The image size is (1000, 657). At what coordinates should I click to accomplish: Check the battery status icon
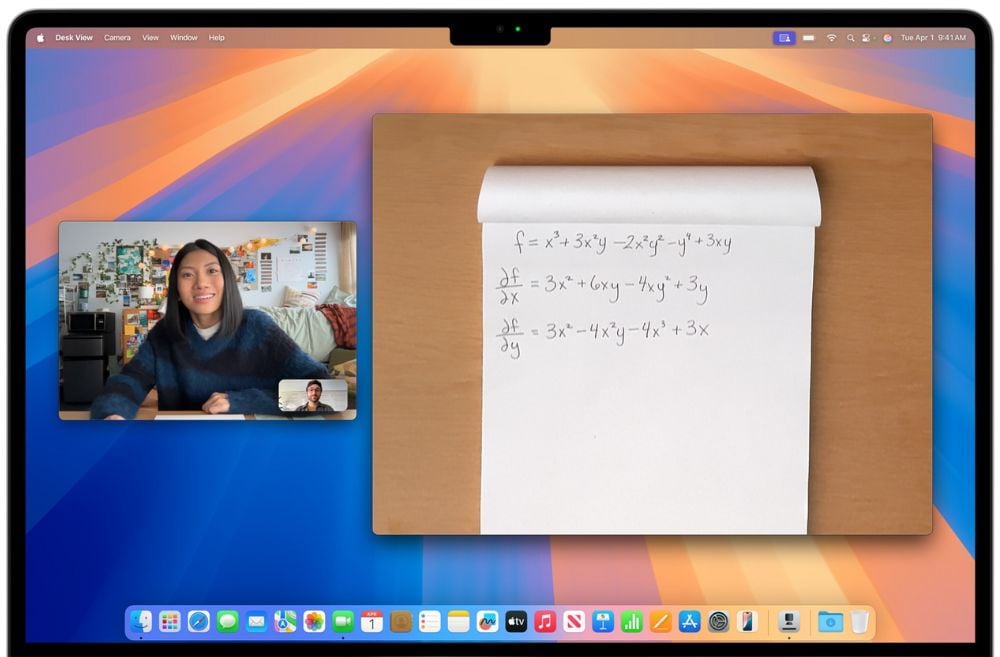(809, 38)
